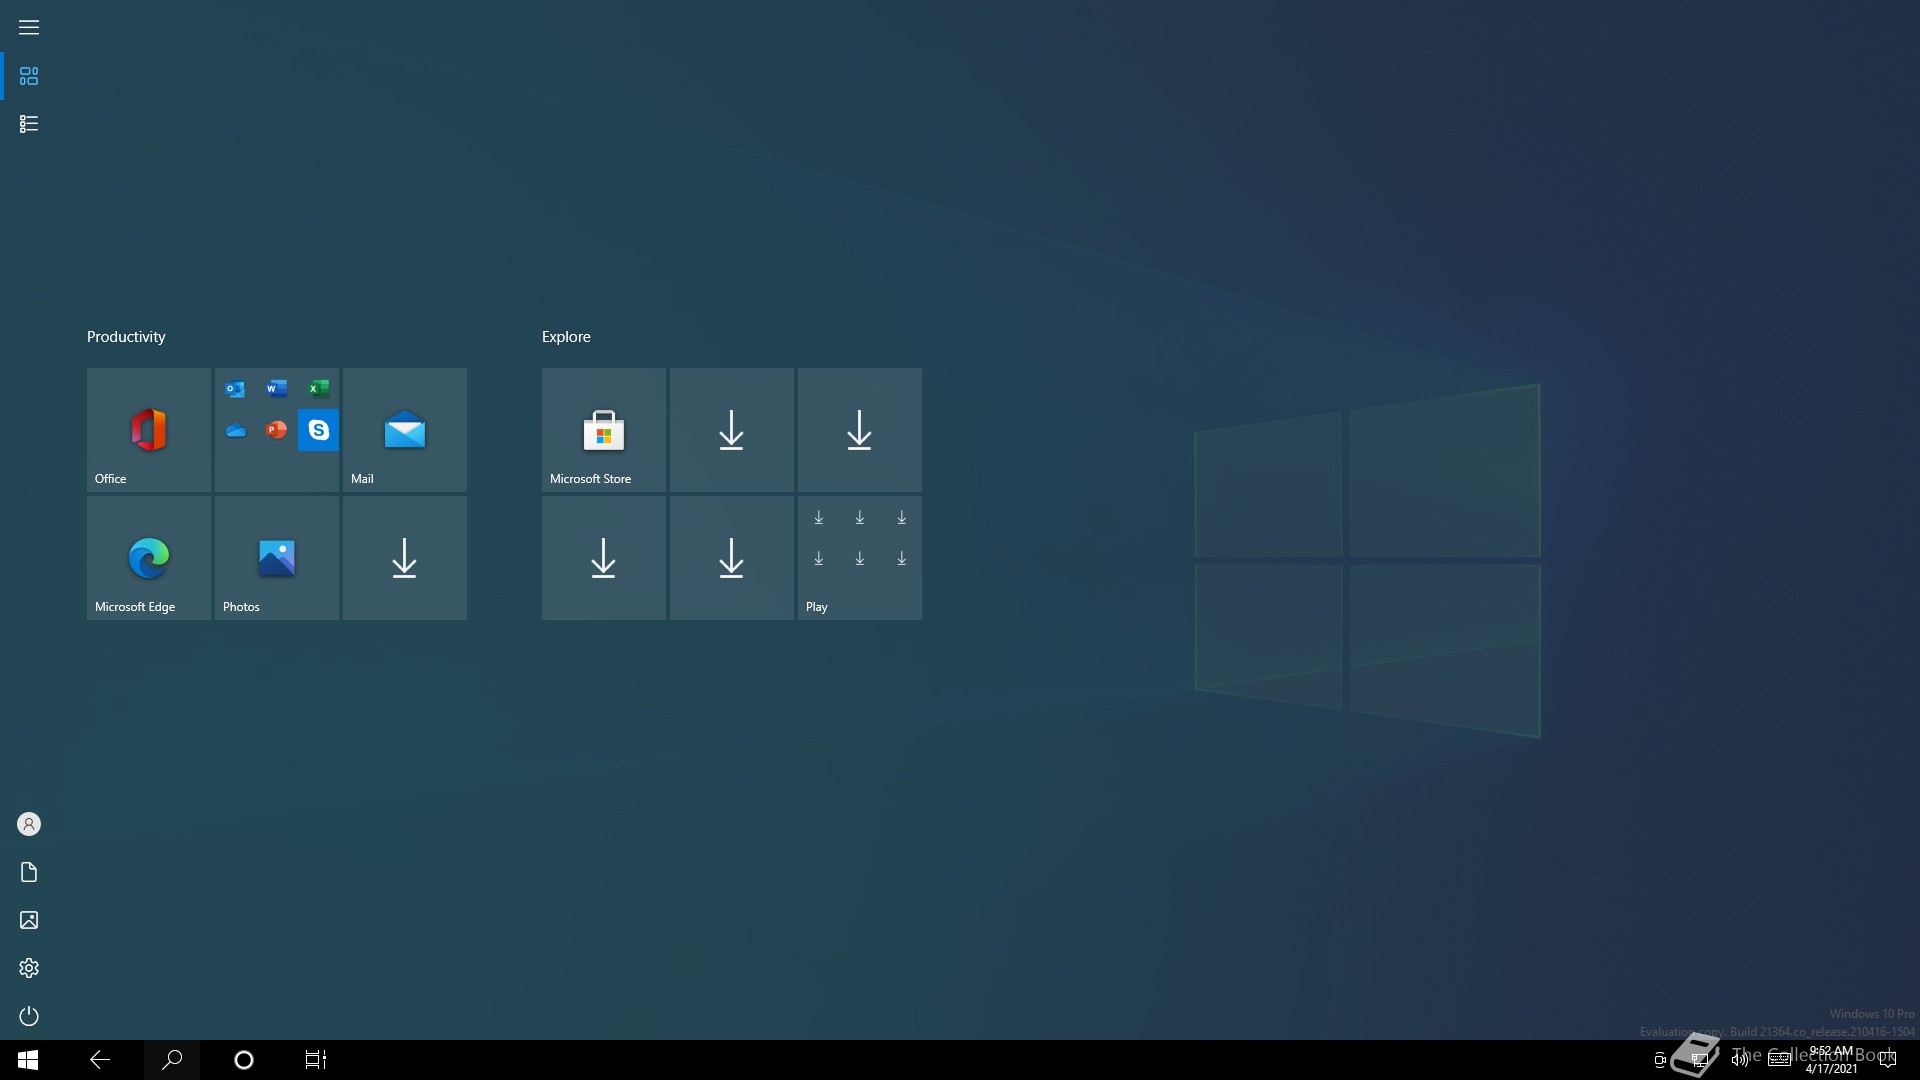Open Documents folder shortcut
This screenshot has width=1920, height=1080.
pos(29,872)
